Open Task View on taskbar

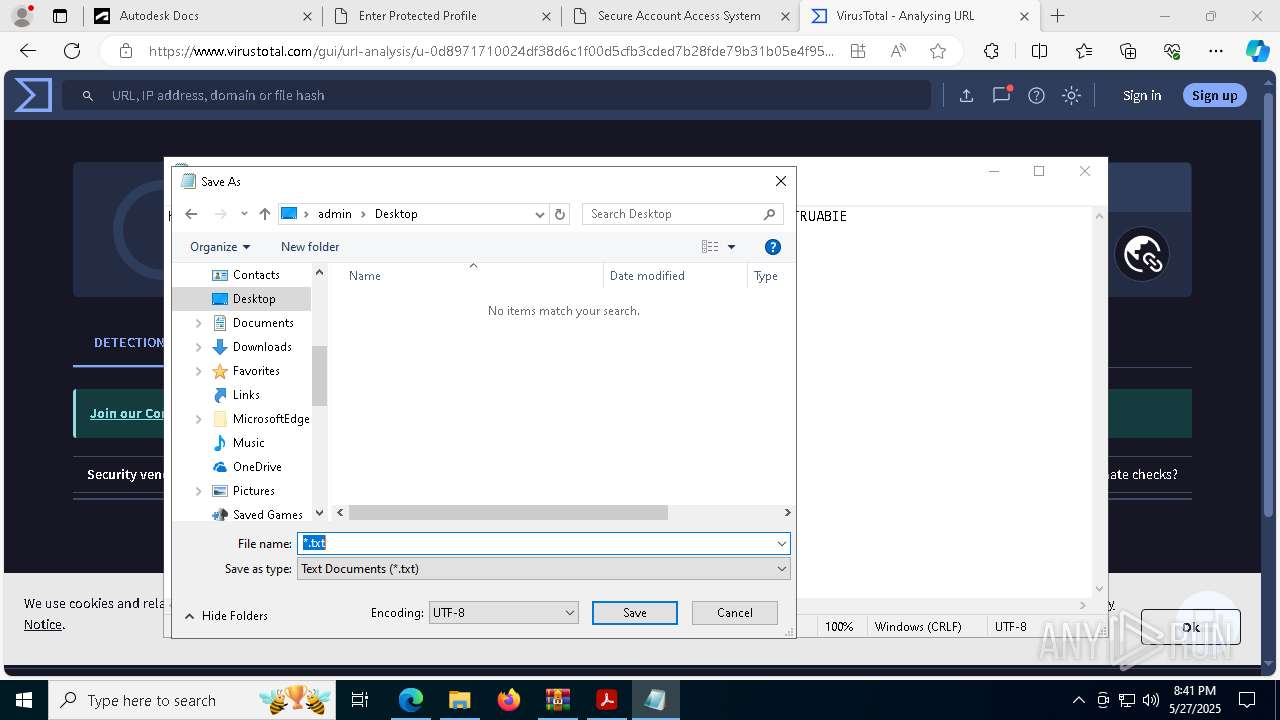[x=360, y=700]
